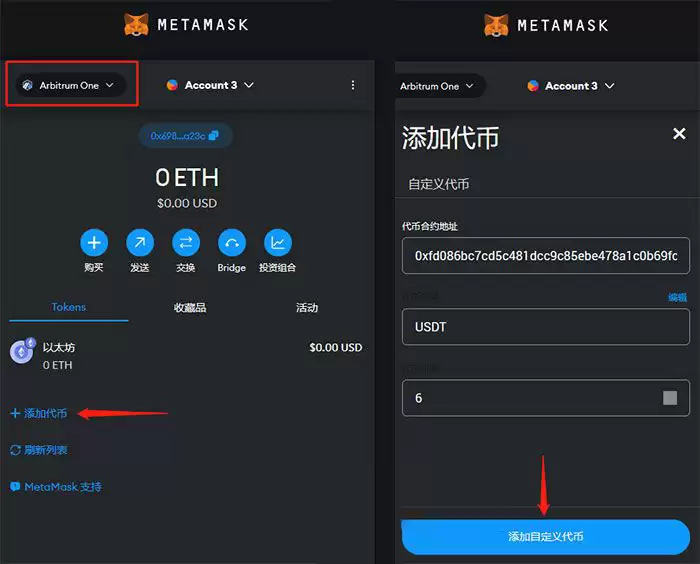Click the Account 3 avatar icon in right panel
The height and width of the screenshot is (564, 700).
tap(533, 86)
